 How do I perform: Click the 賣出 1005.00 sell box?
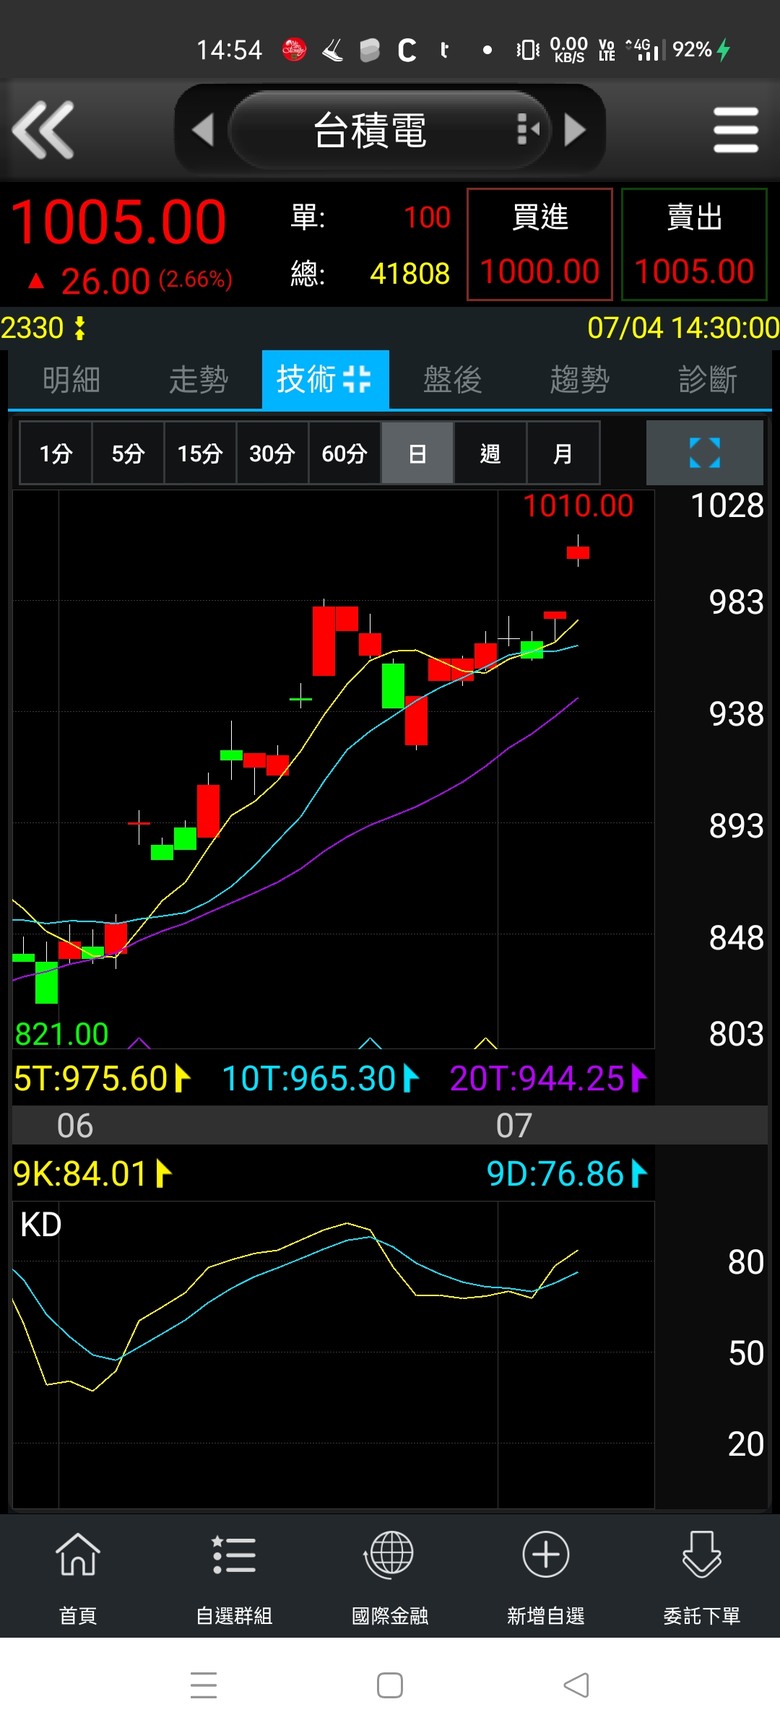(694, 244)
